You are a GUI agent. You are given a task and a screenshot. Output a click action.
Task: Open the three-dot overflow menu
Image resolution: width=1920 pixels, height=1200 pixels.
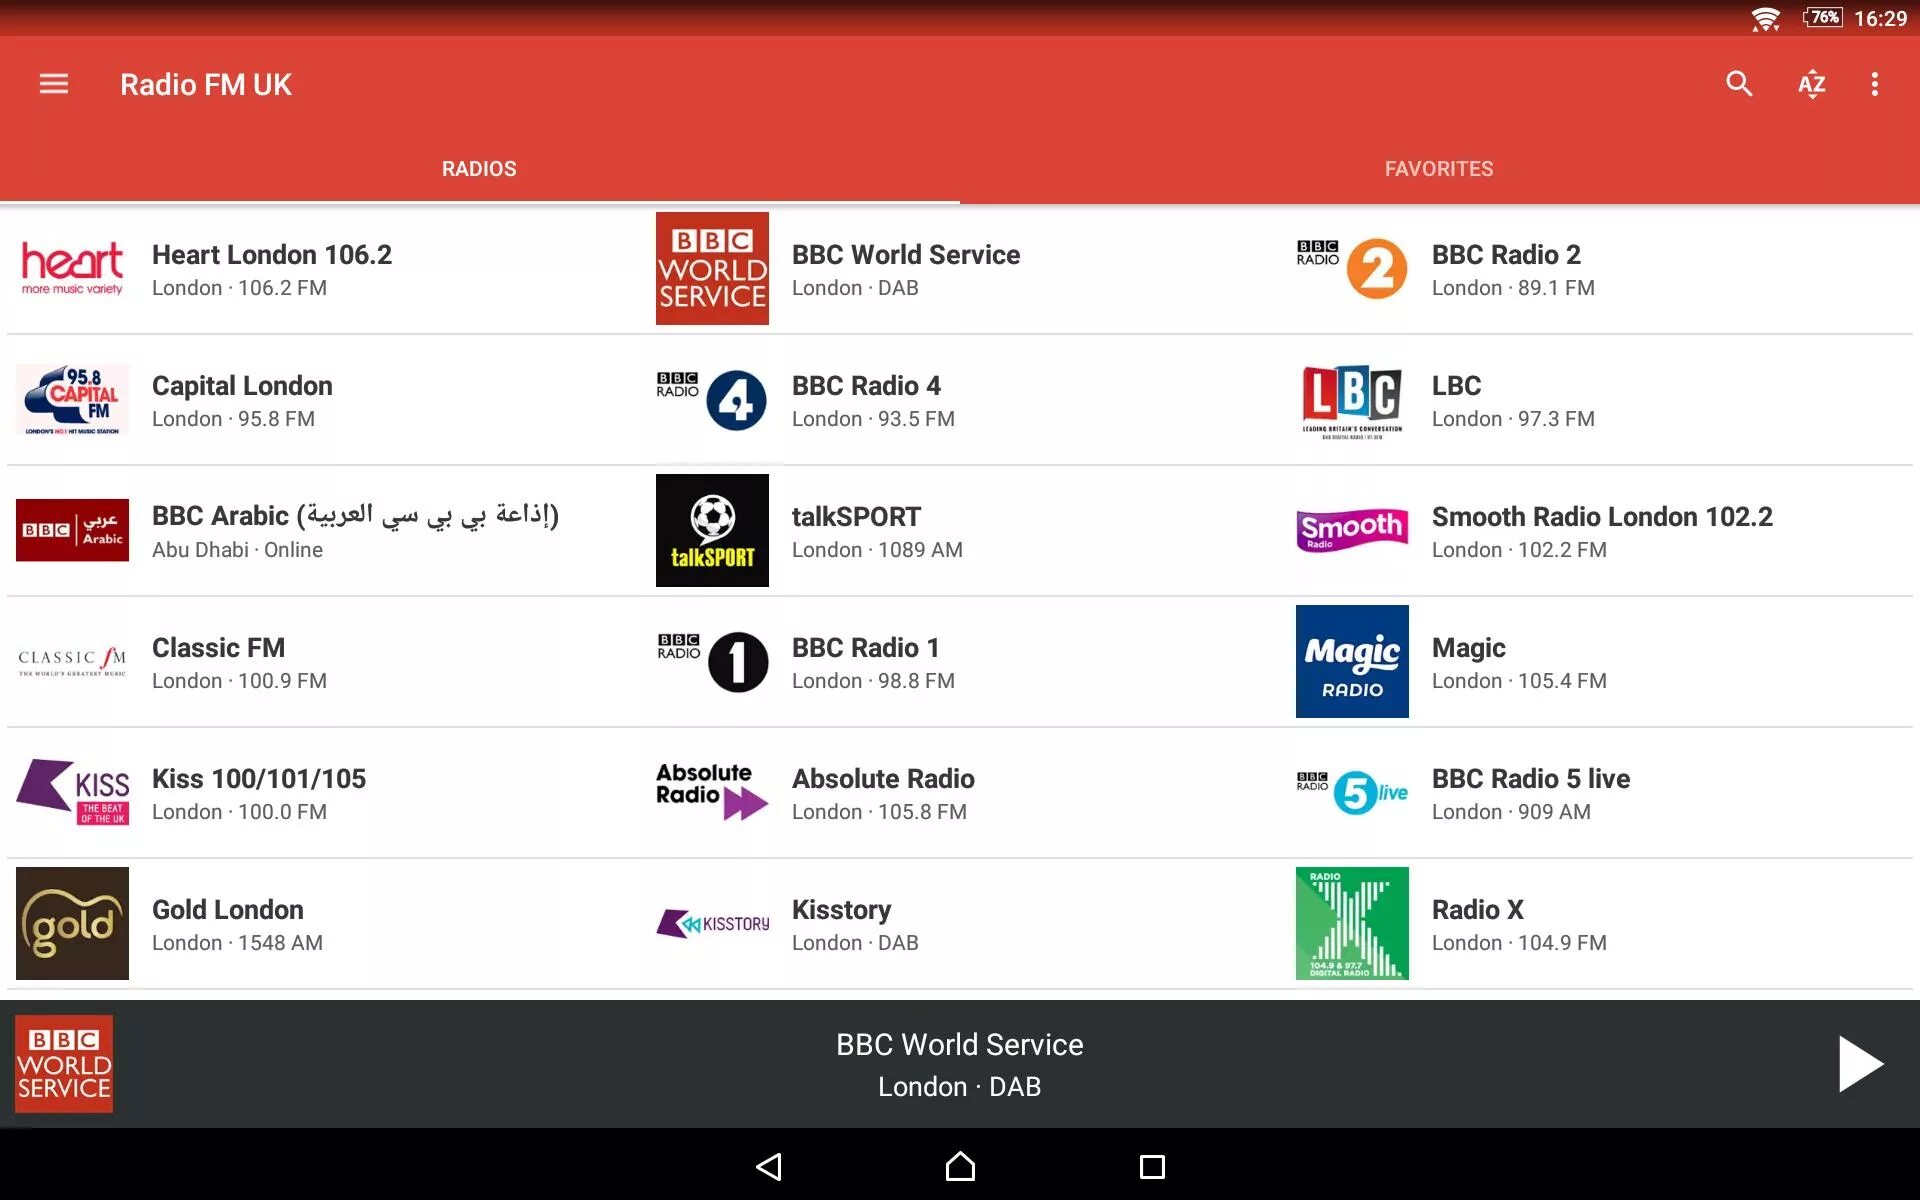[x=1874, y=83]
